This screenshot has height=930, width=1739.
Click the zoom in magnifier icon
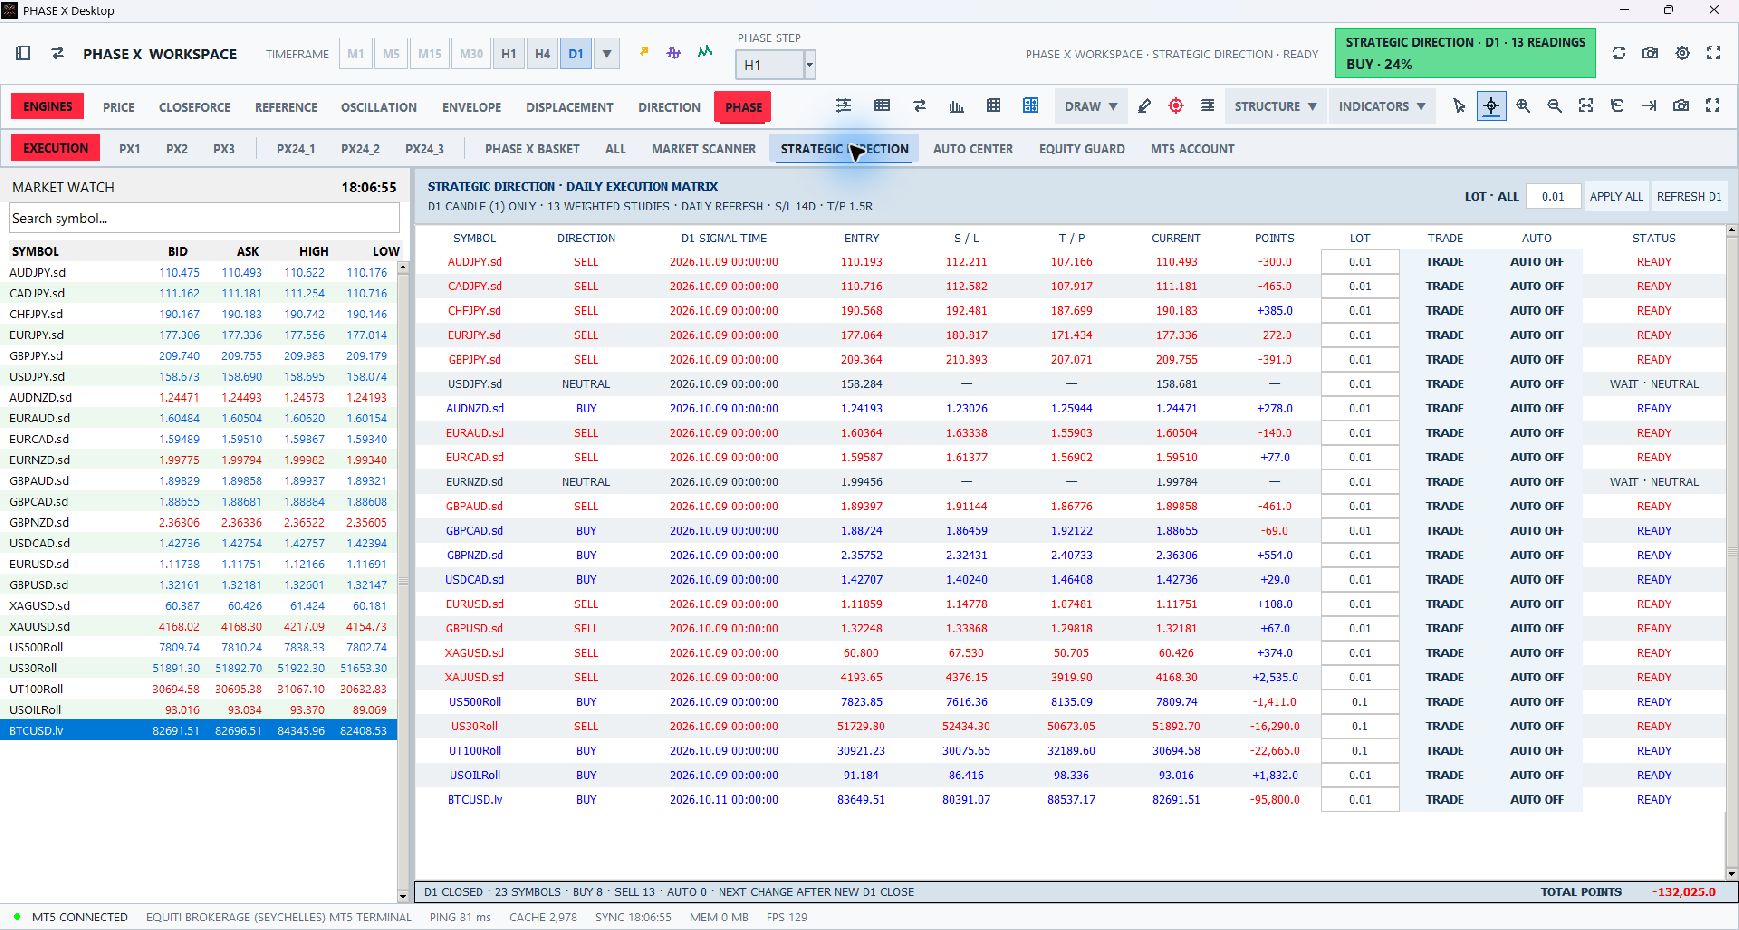pyautogui.click(x=1523, y=106)
